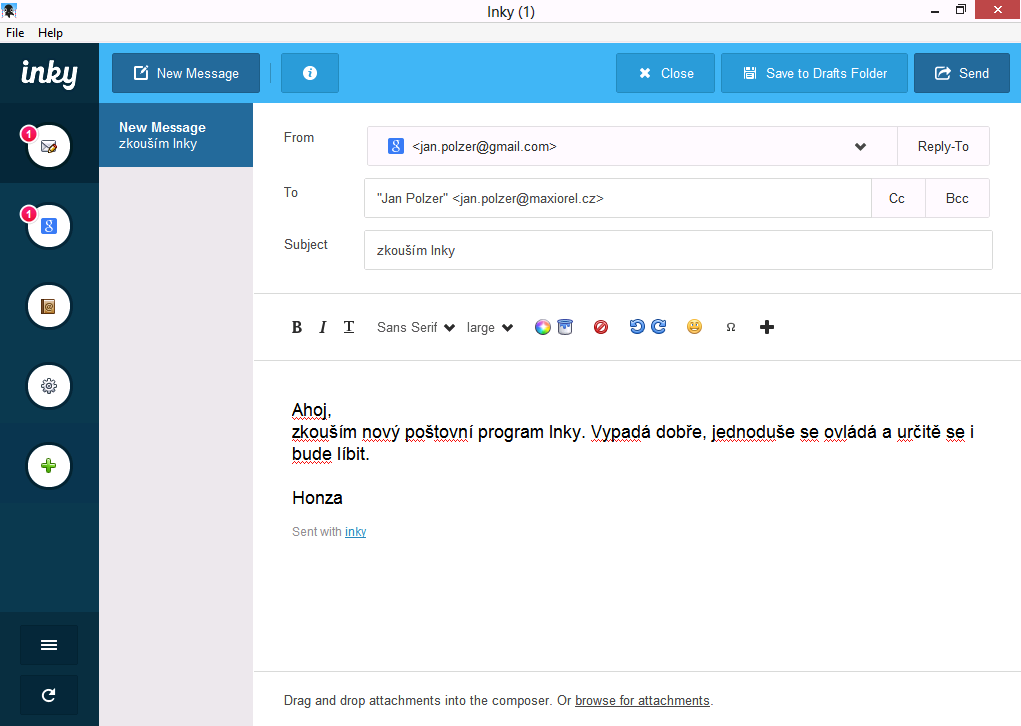The height and width of the screenshot is (726, 1021).
Task: Maximize the Inky window
Action: coord(960,10)
